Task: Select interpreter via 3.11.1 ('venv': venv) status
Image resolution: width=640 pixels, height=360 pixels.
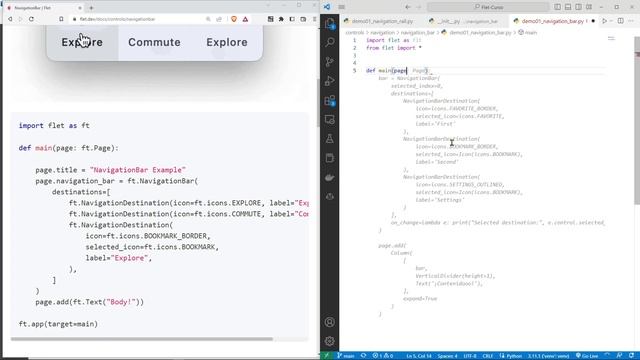Action: point(548,356)
